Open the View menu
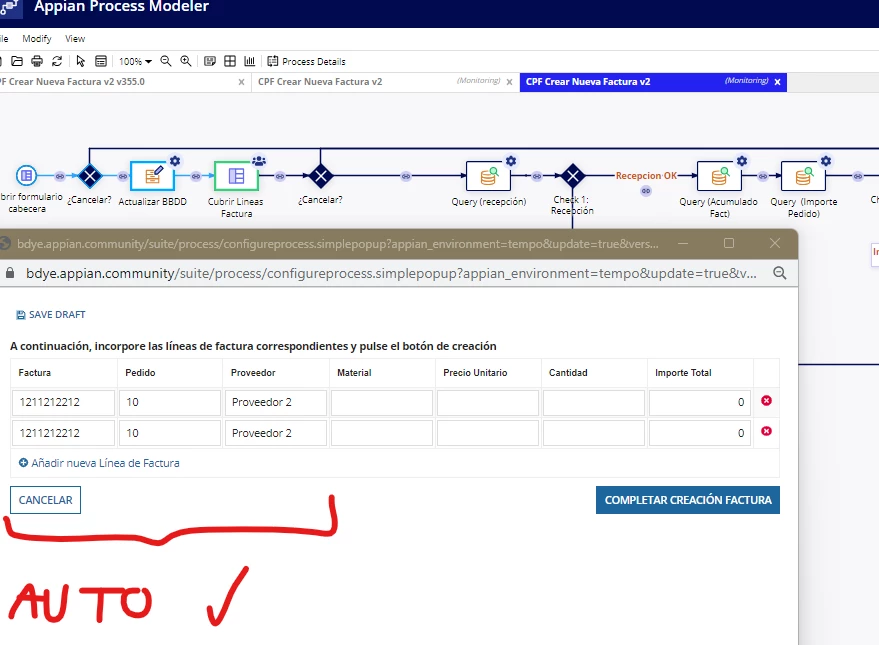This screenshot has width=879, height=645. tap(75, 39)
